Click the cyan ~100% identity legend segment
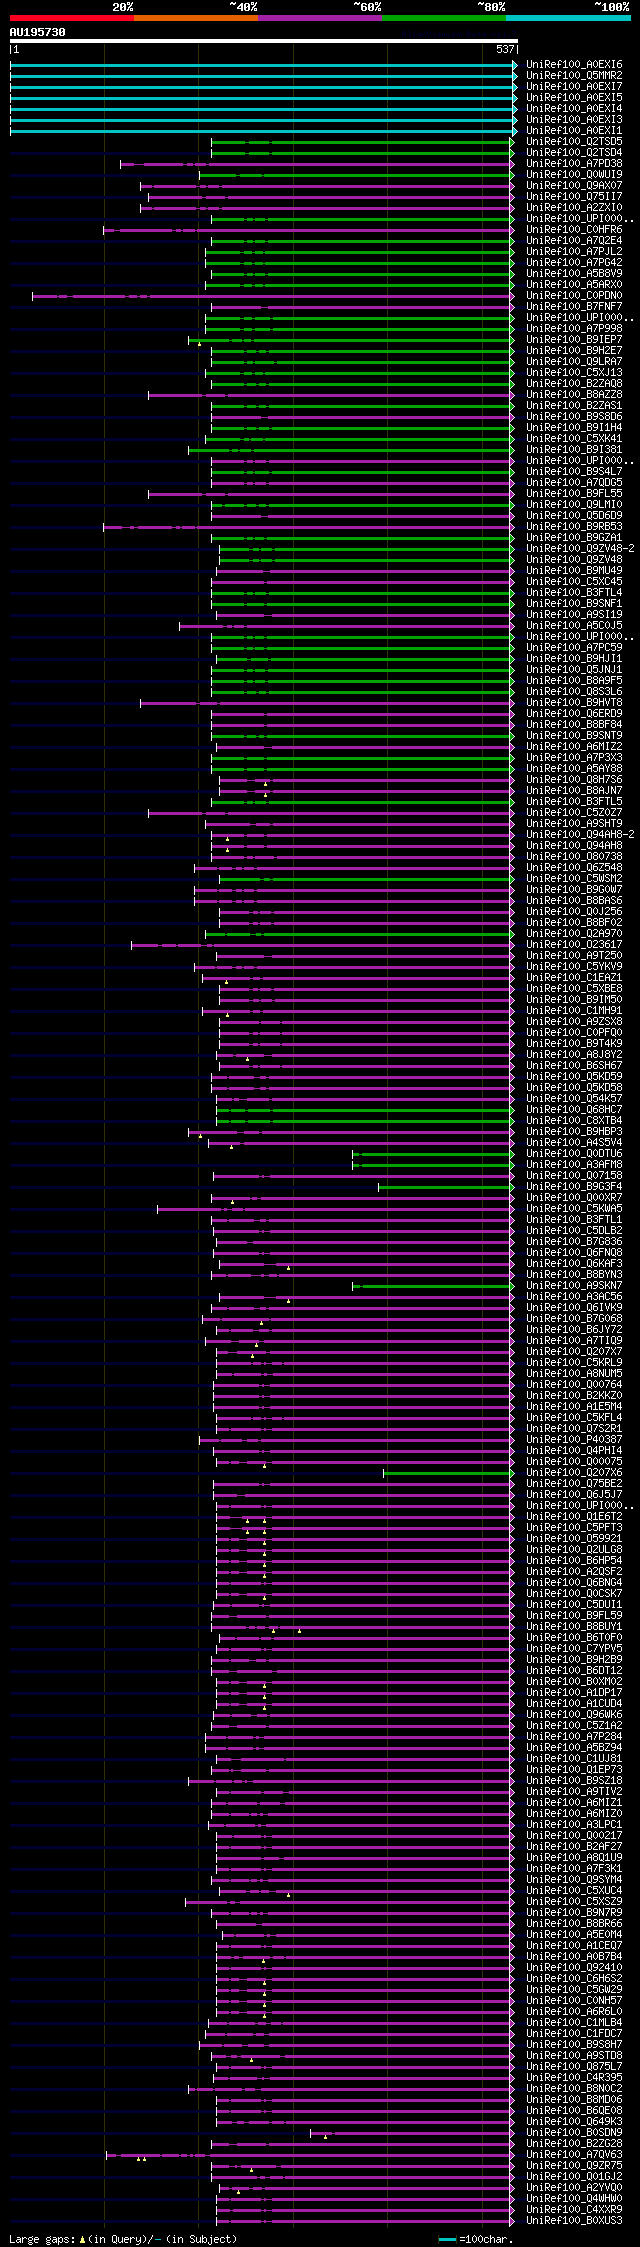The height and width of the screenshot is (2247, 640). (568, 18)
